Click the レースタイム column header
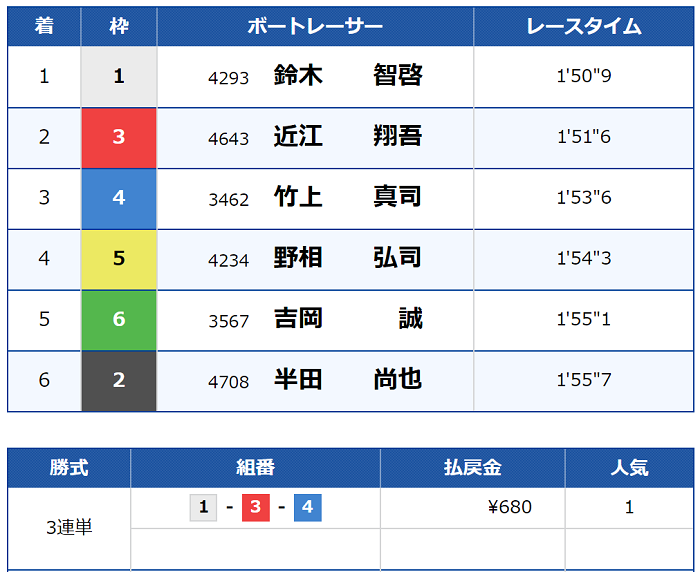This screenshot has height=572, width=700. pos(584,26)
